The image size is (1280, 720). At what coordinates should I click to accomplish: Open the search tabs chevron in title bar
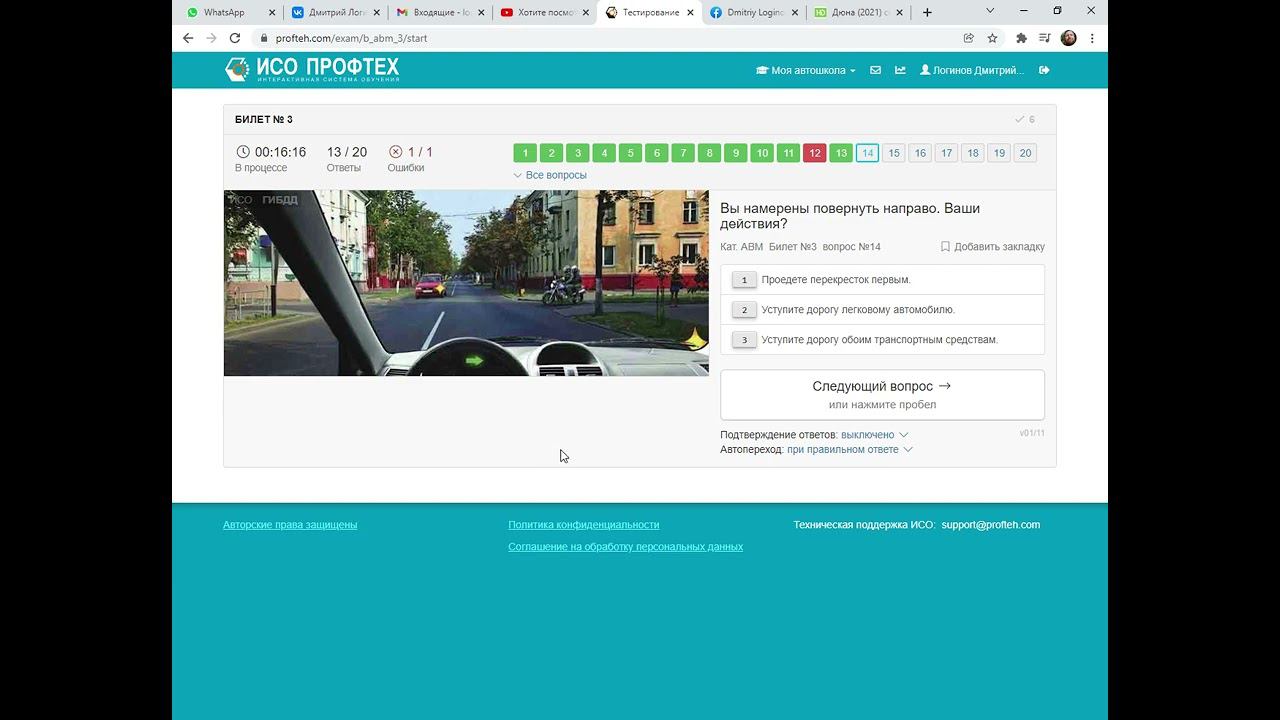click(x=990, y=11)
